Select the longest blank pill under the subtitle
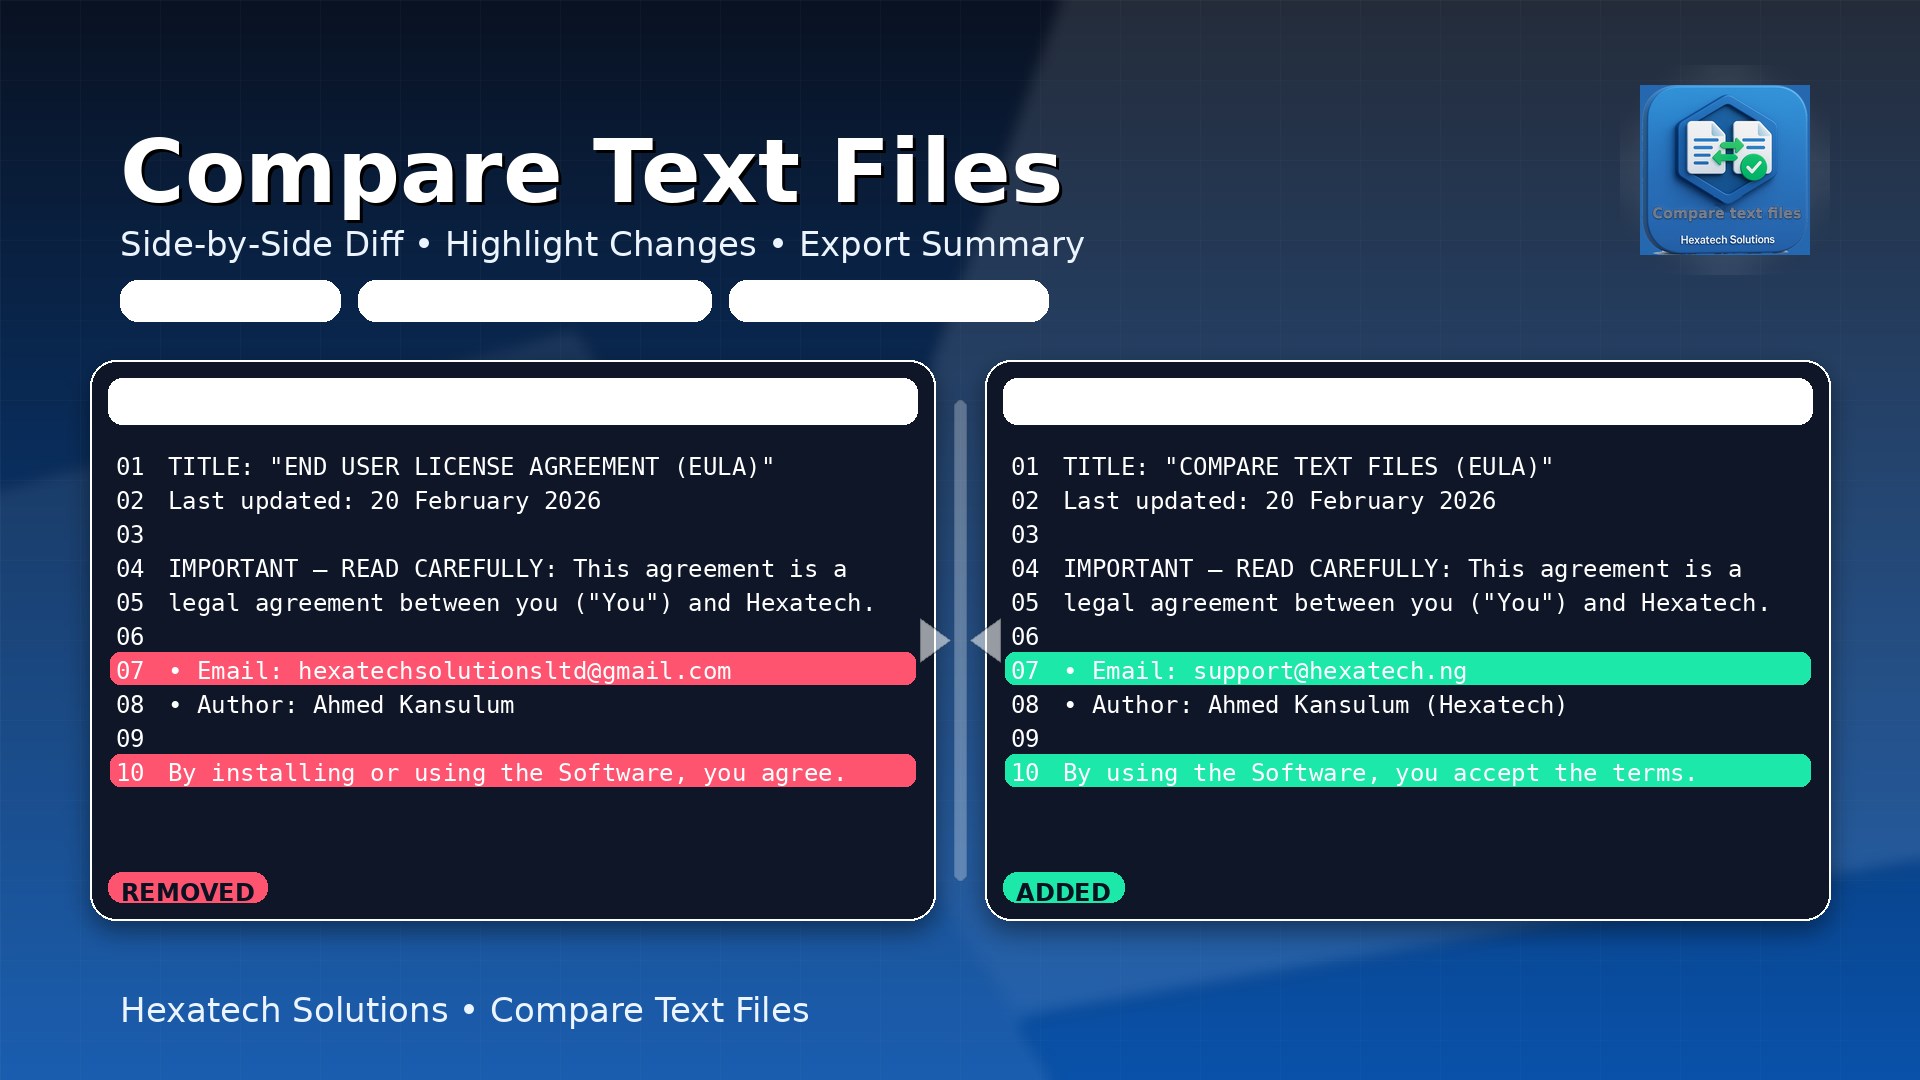This screenshot has width=1920, height=1080. [x=534, y=301]
